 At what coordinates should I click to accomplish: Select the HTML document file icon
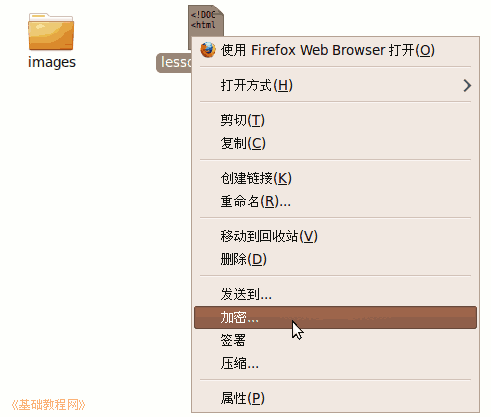point(206,21)
